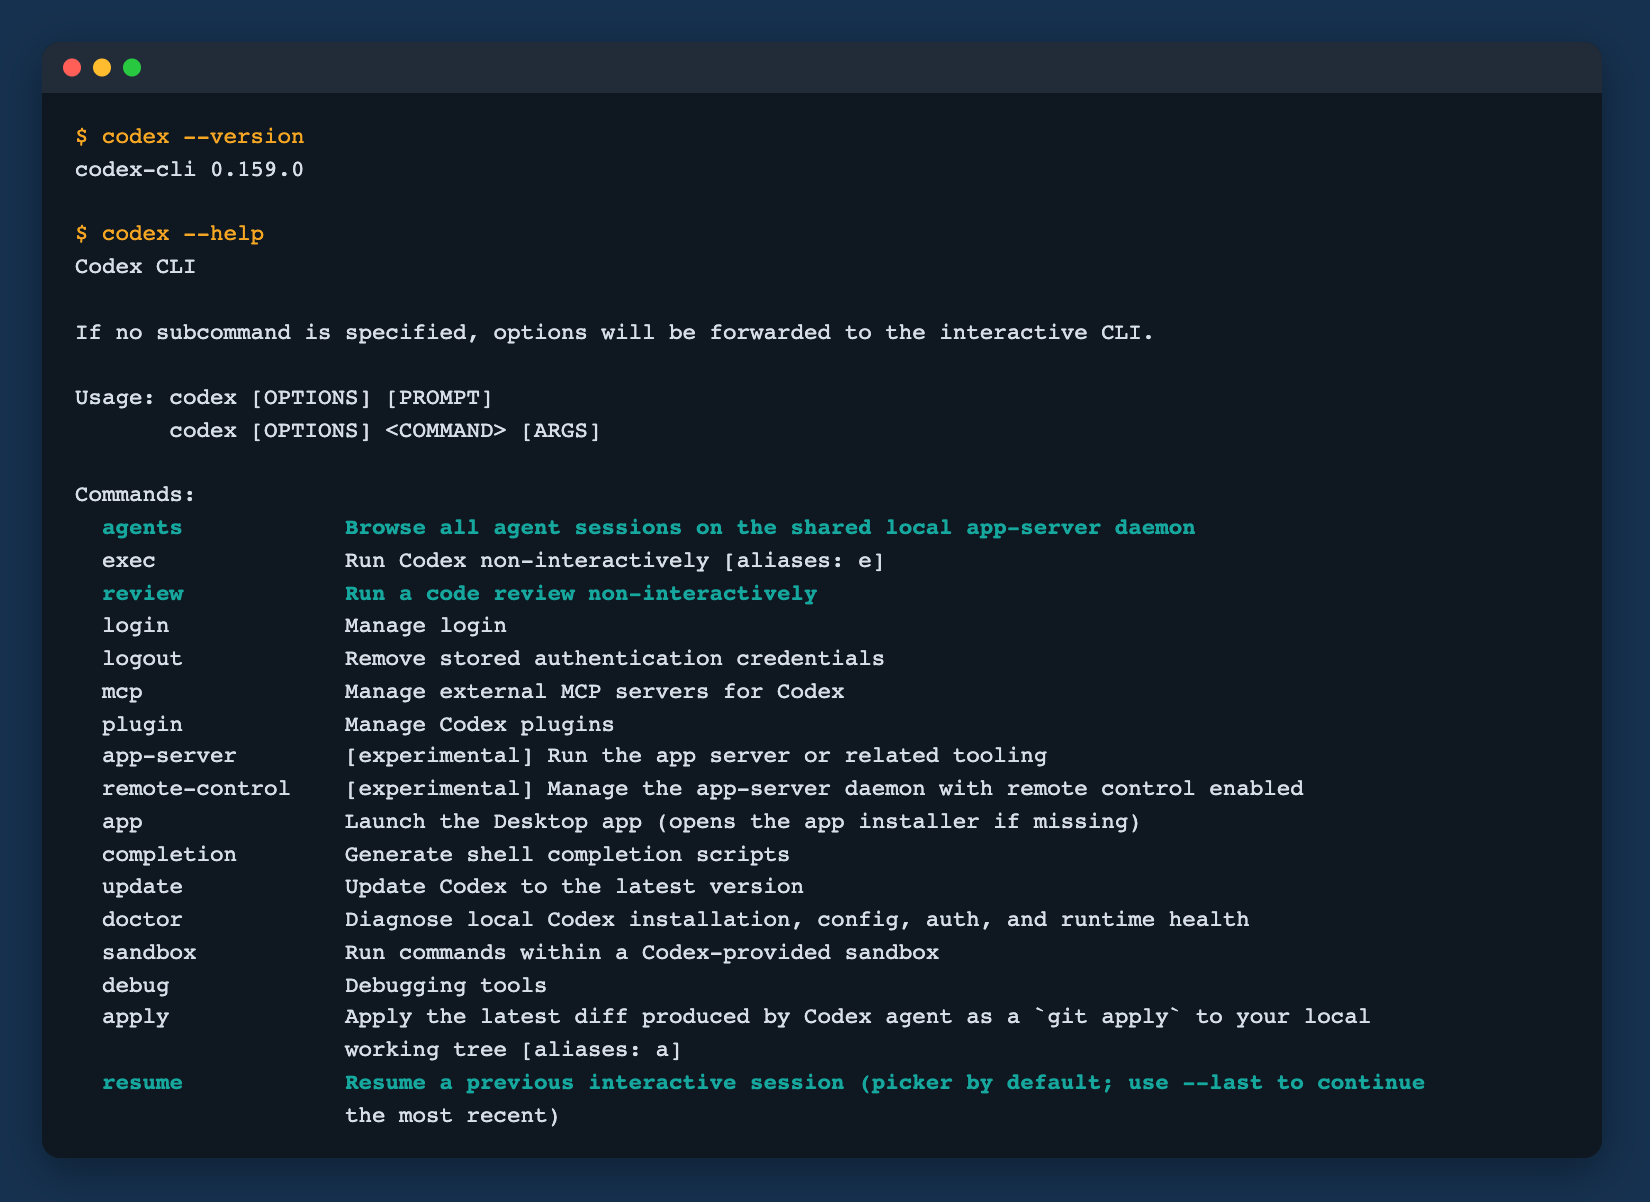
Task: Click the highlighted 'review' command name
Action: [x=143, y=593]
